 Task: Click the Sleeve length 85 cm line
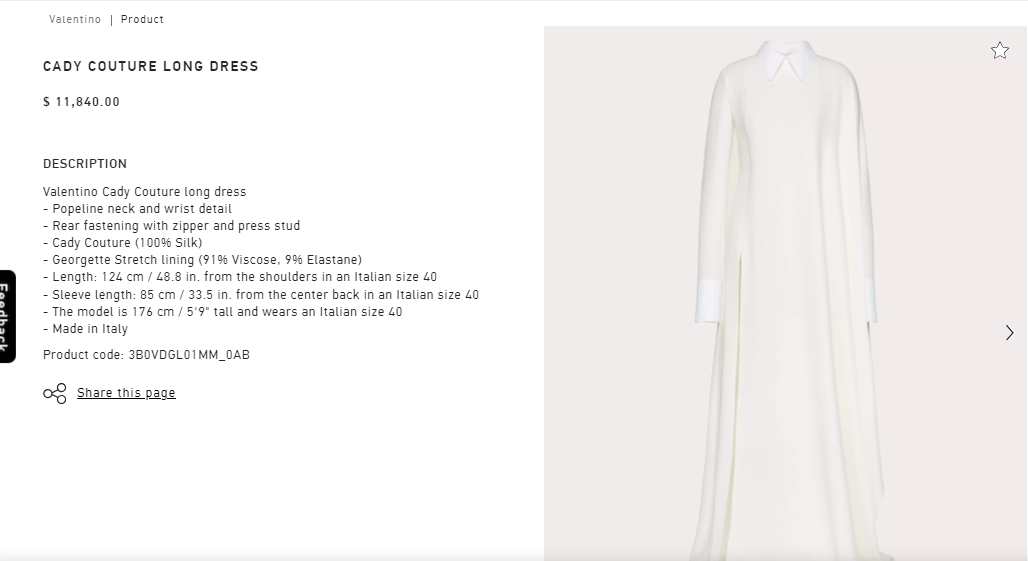coord(261,295)
